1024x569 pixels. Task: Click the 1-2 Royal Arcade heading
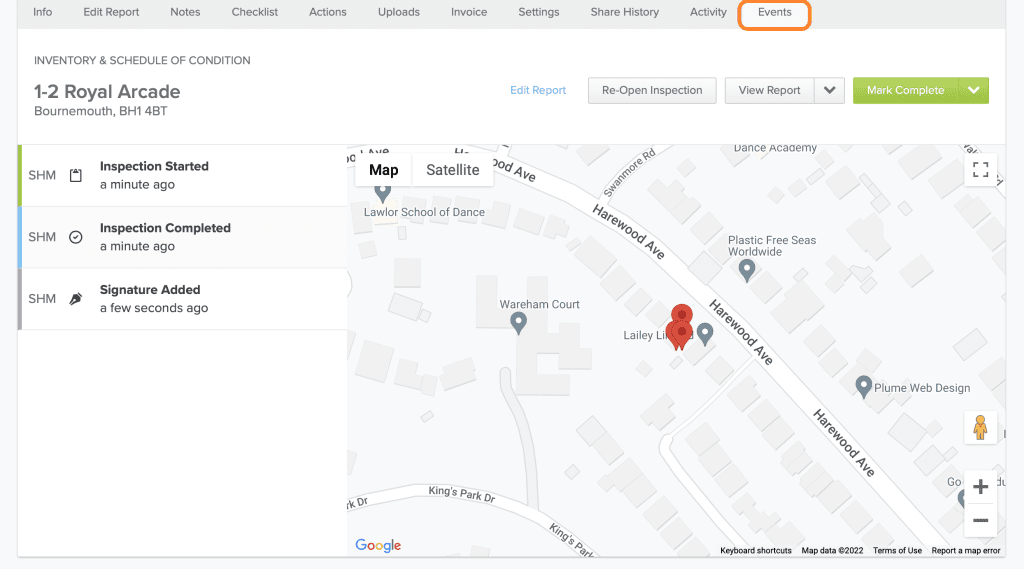(x=107, y=91)
